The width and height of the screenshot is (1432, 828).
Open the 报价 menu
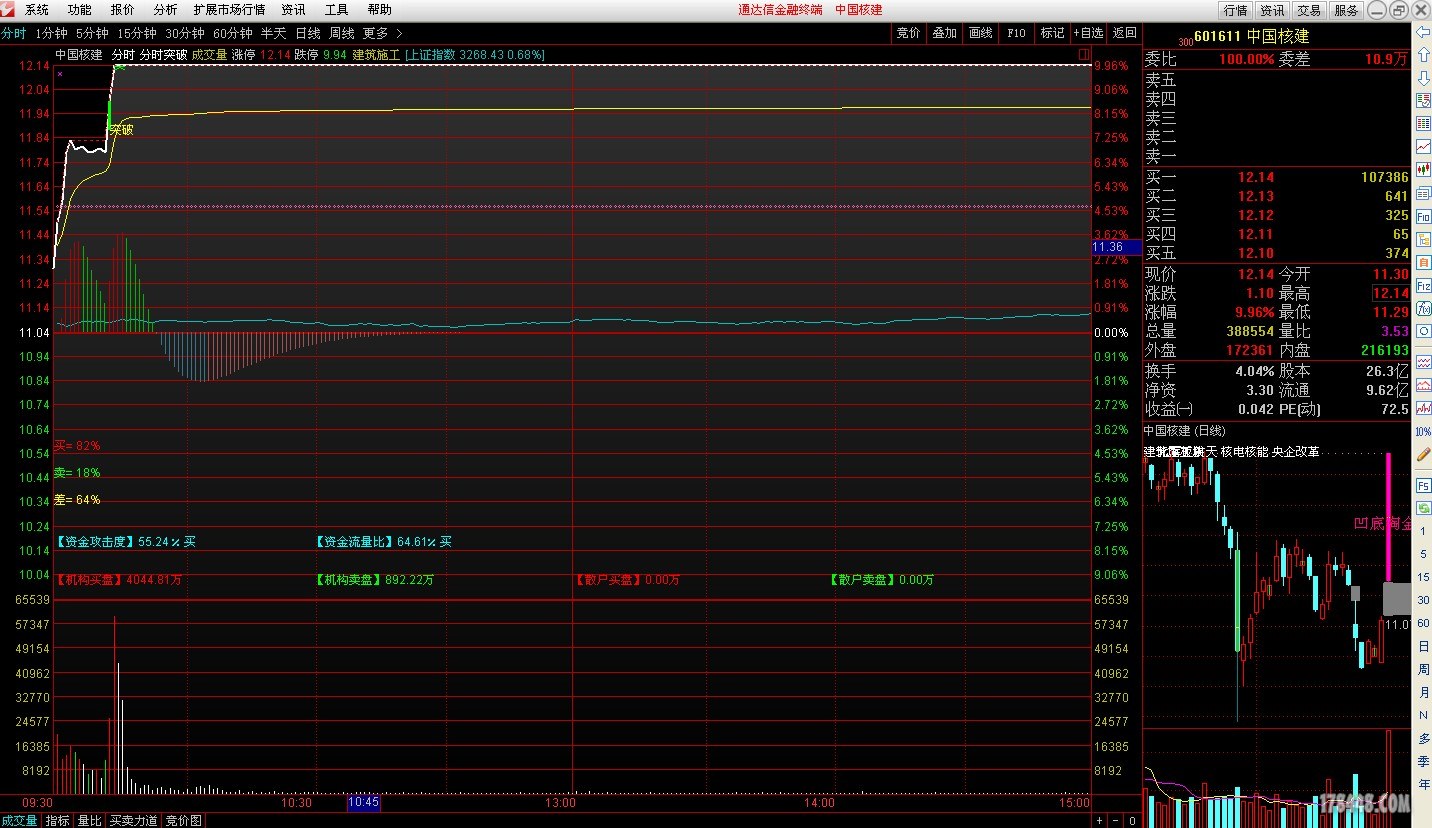(122, 9)
